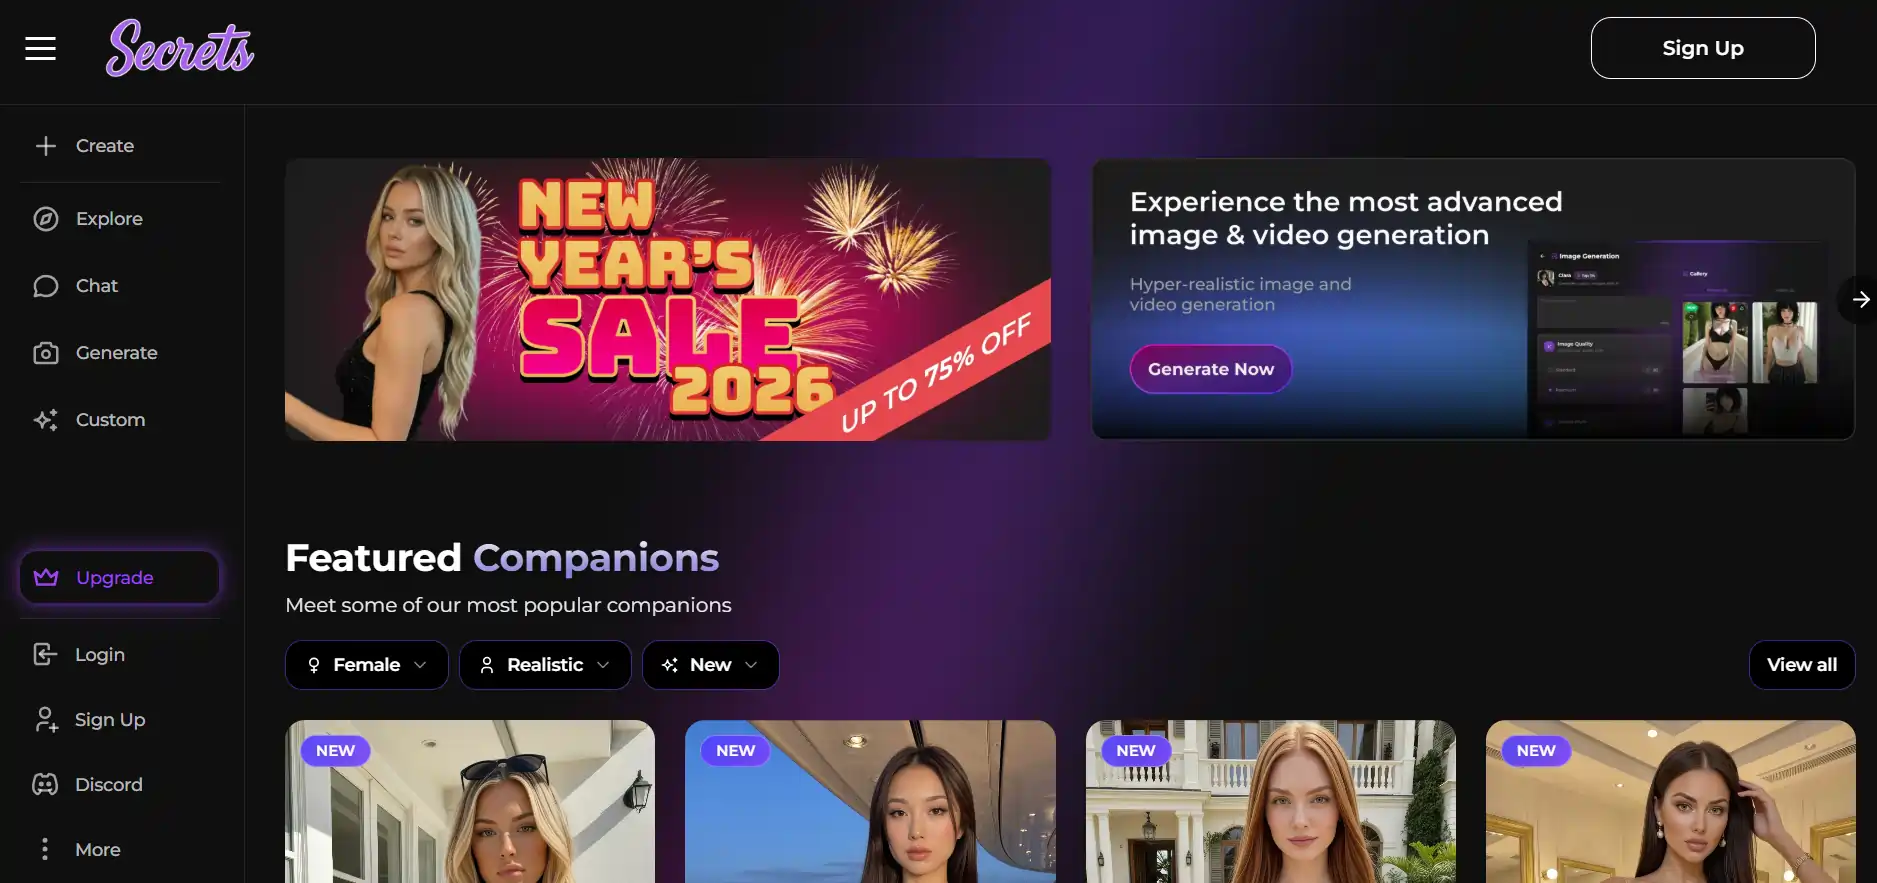1877x883 pixels.
Task: Click the Custom sparkle icon
Action: [46, 420]
